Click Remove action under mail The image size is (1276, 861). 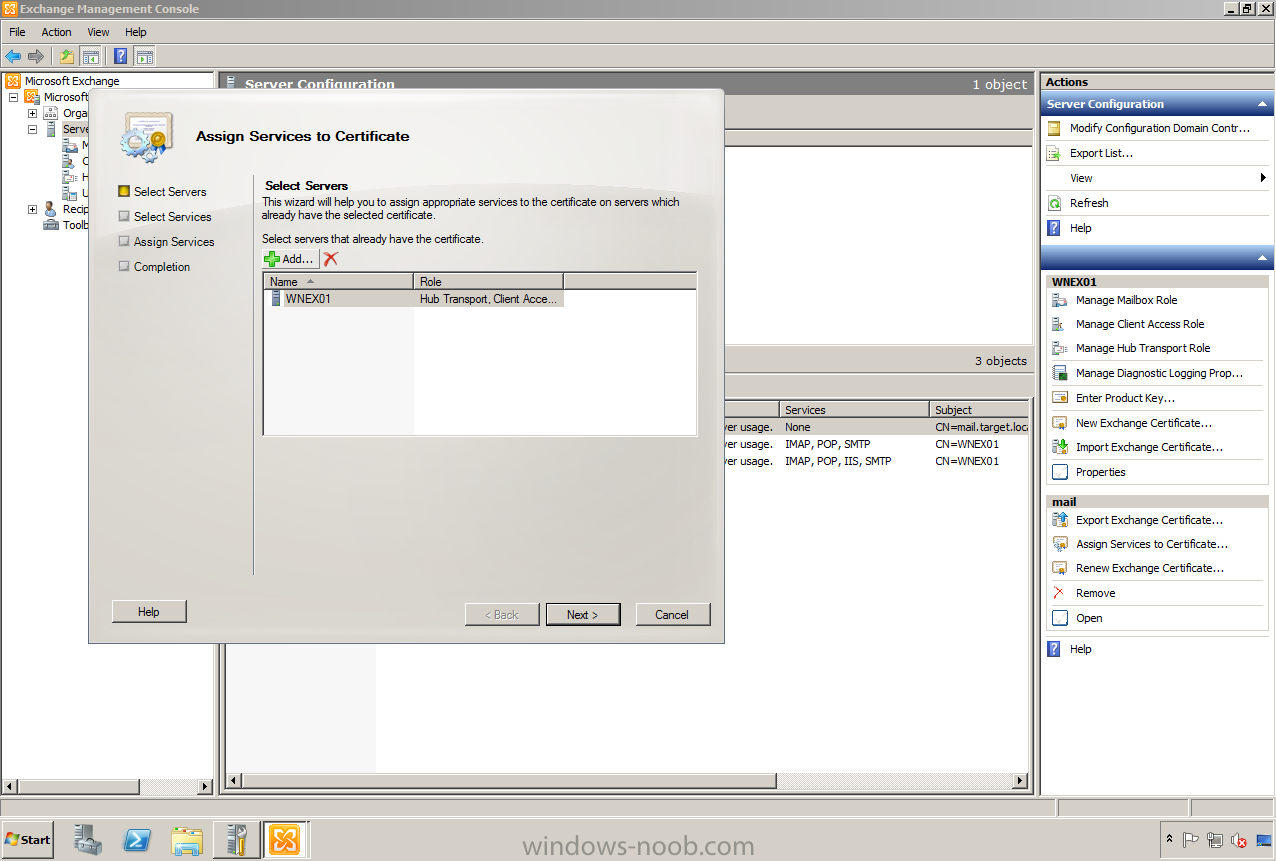[x=1095, y=593]
